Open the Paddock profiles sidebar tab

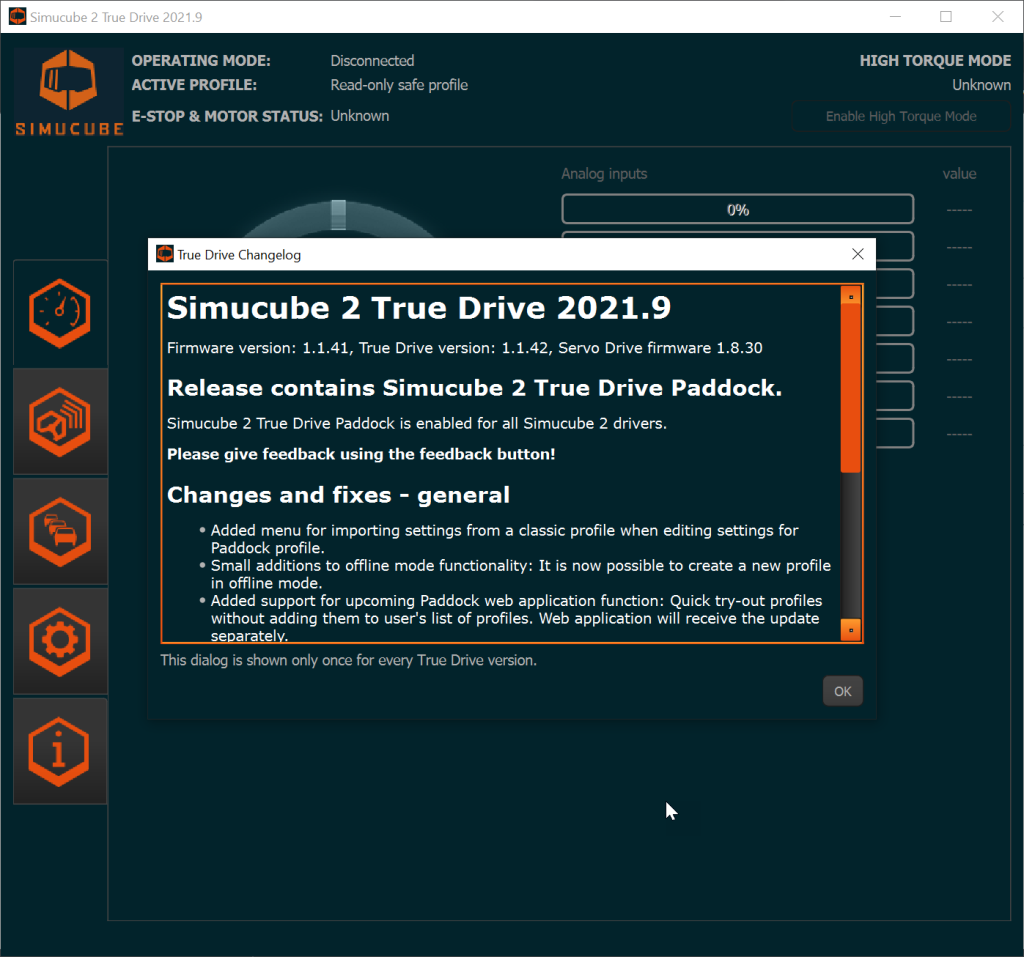pyautogui.click(x=60, y=422)
